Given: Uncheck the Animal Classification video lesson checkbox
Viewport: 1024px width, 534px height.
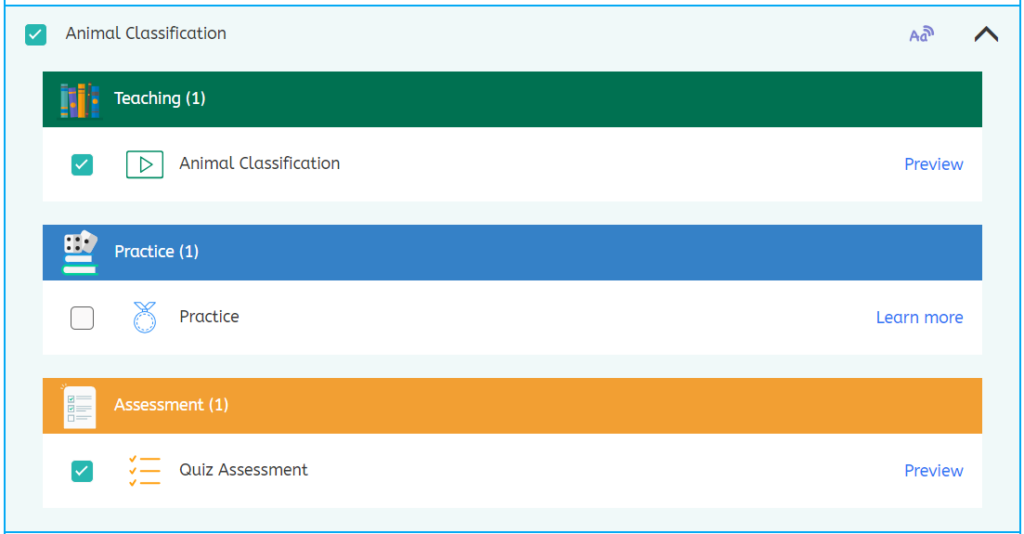Looking at the screenshot, I should (x=82, y=165).
